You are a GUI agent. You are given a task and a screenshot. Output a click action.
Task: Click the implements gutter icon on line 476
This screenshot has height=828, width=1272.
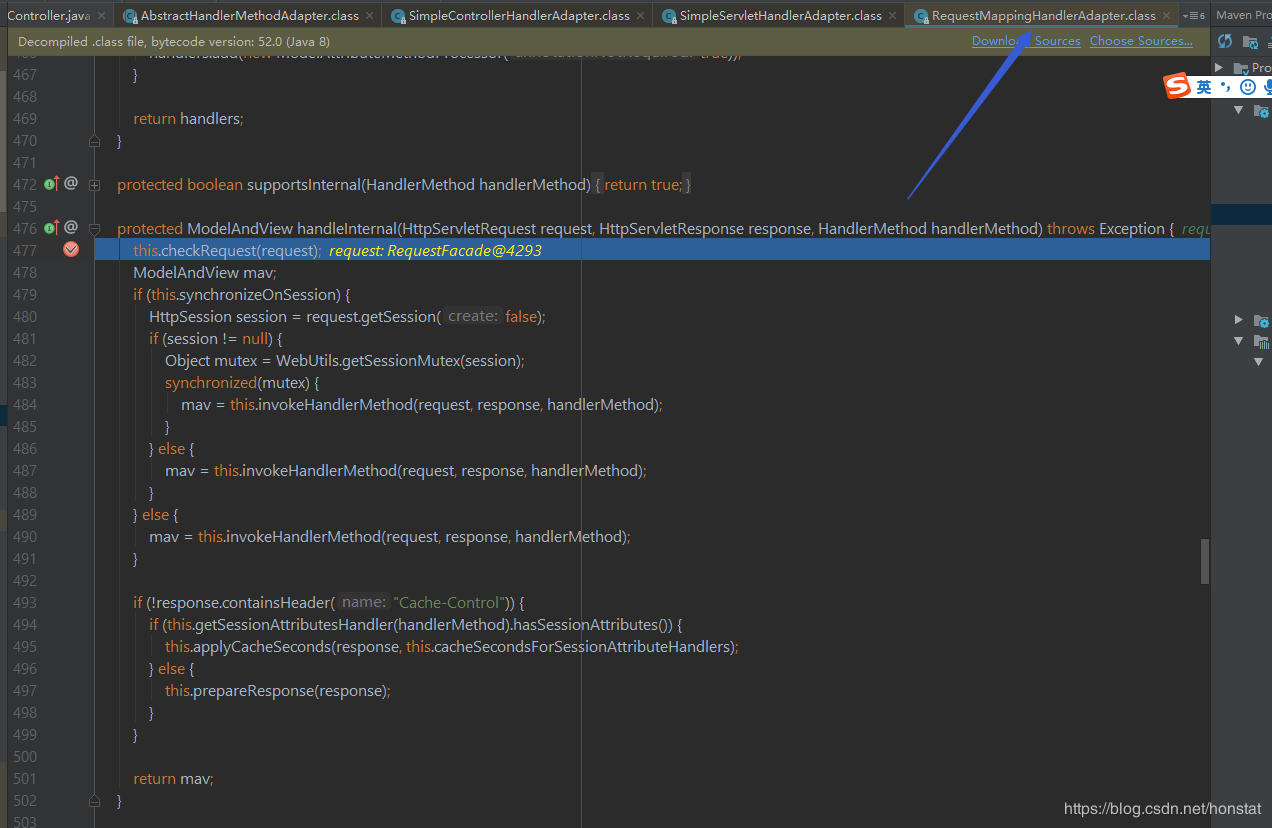[x=52, y=228]
